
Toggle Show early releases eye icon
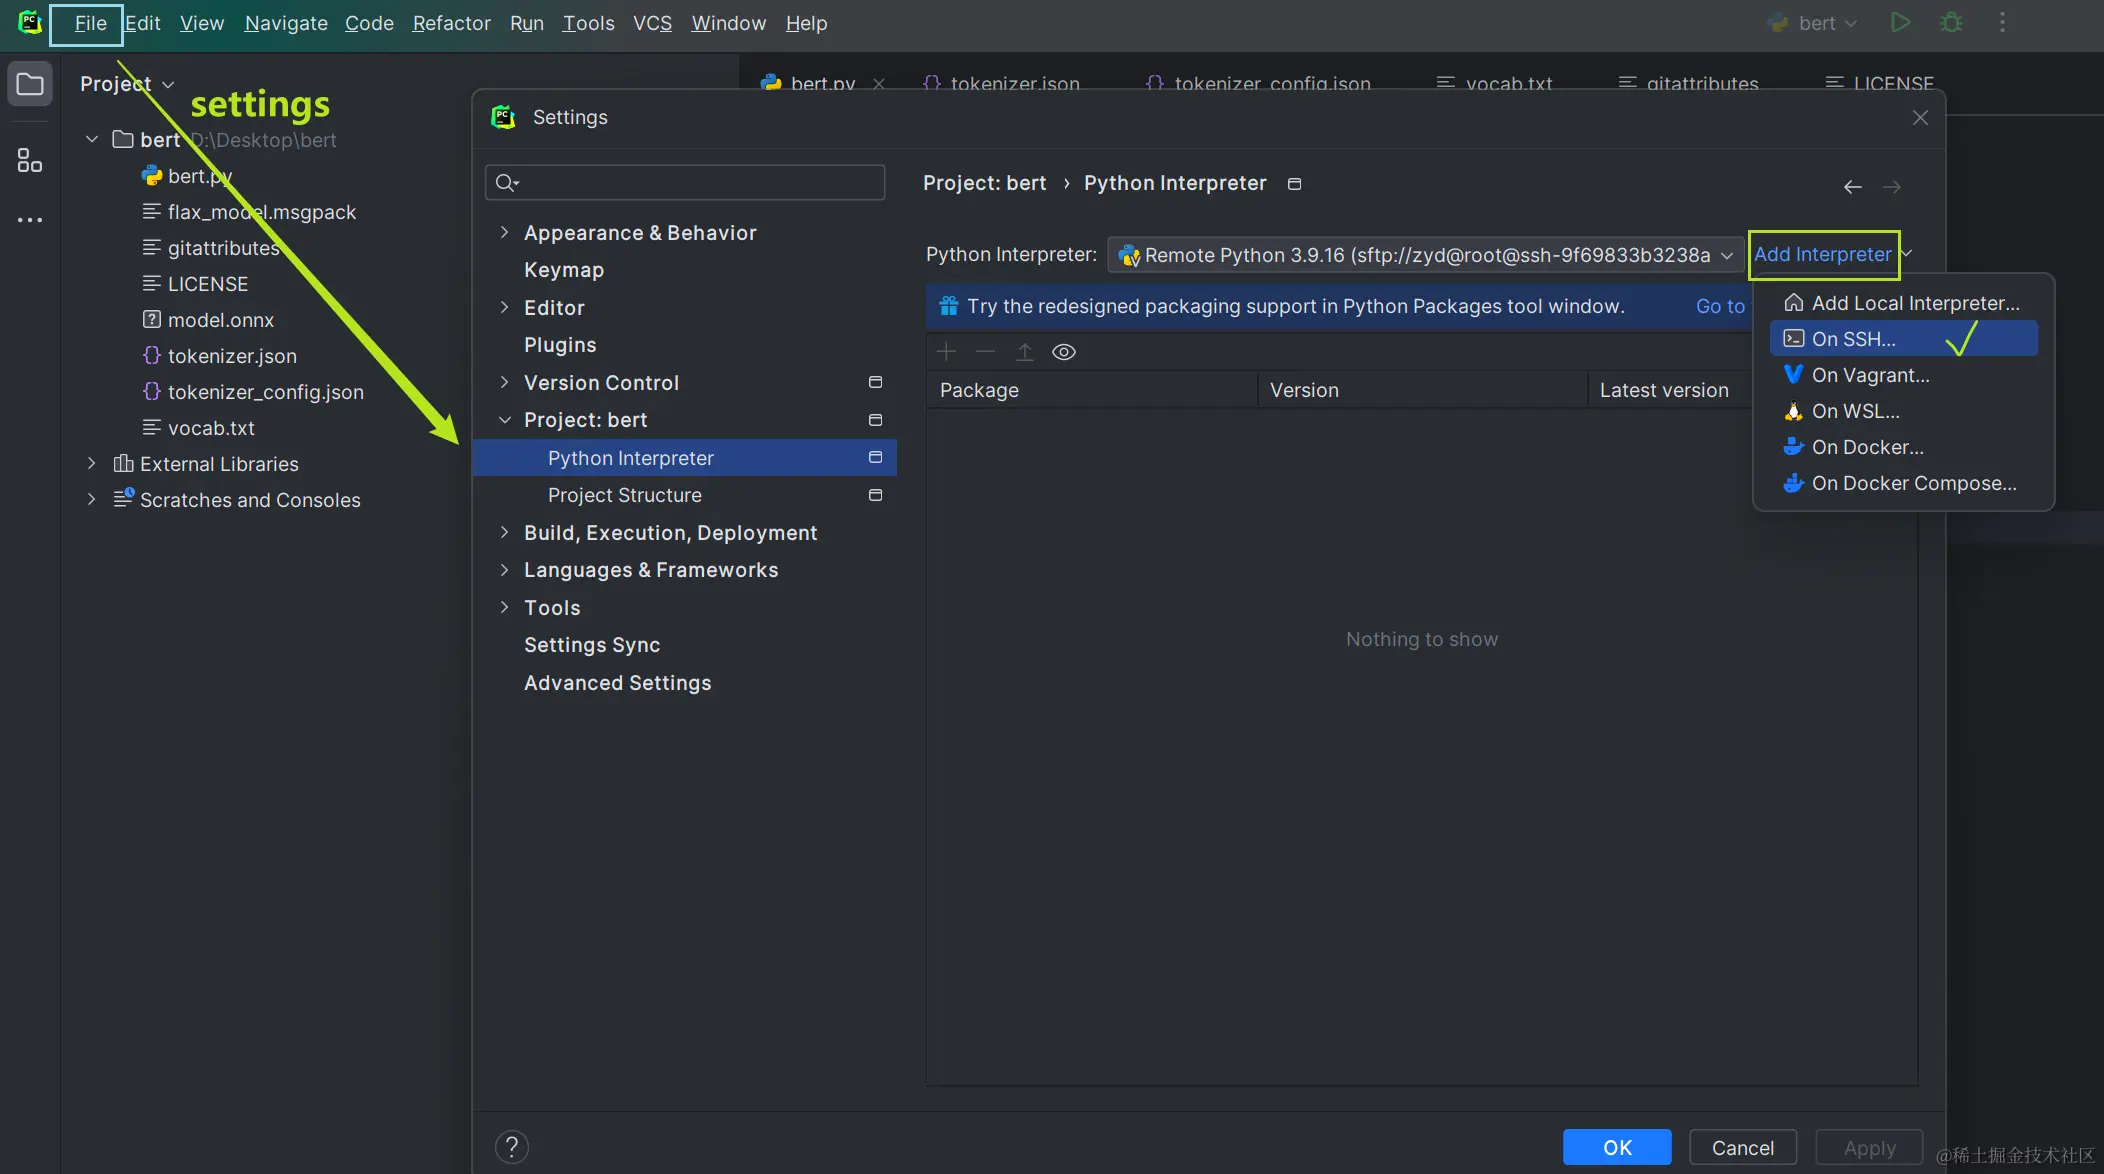click(1064, 352)
